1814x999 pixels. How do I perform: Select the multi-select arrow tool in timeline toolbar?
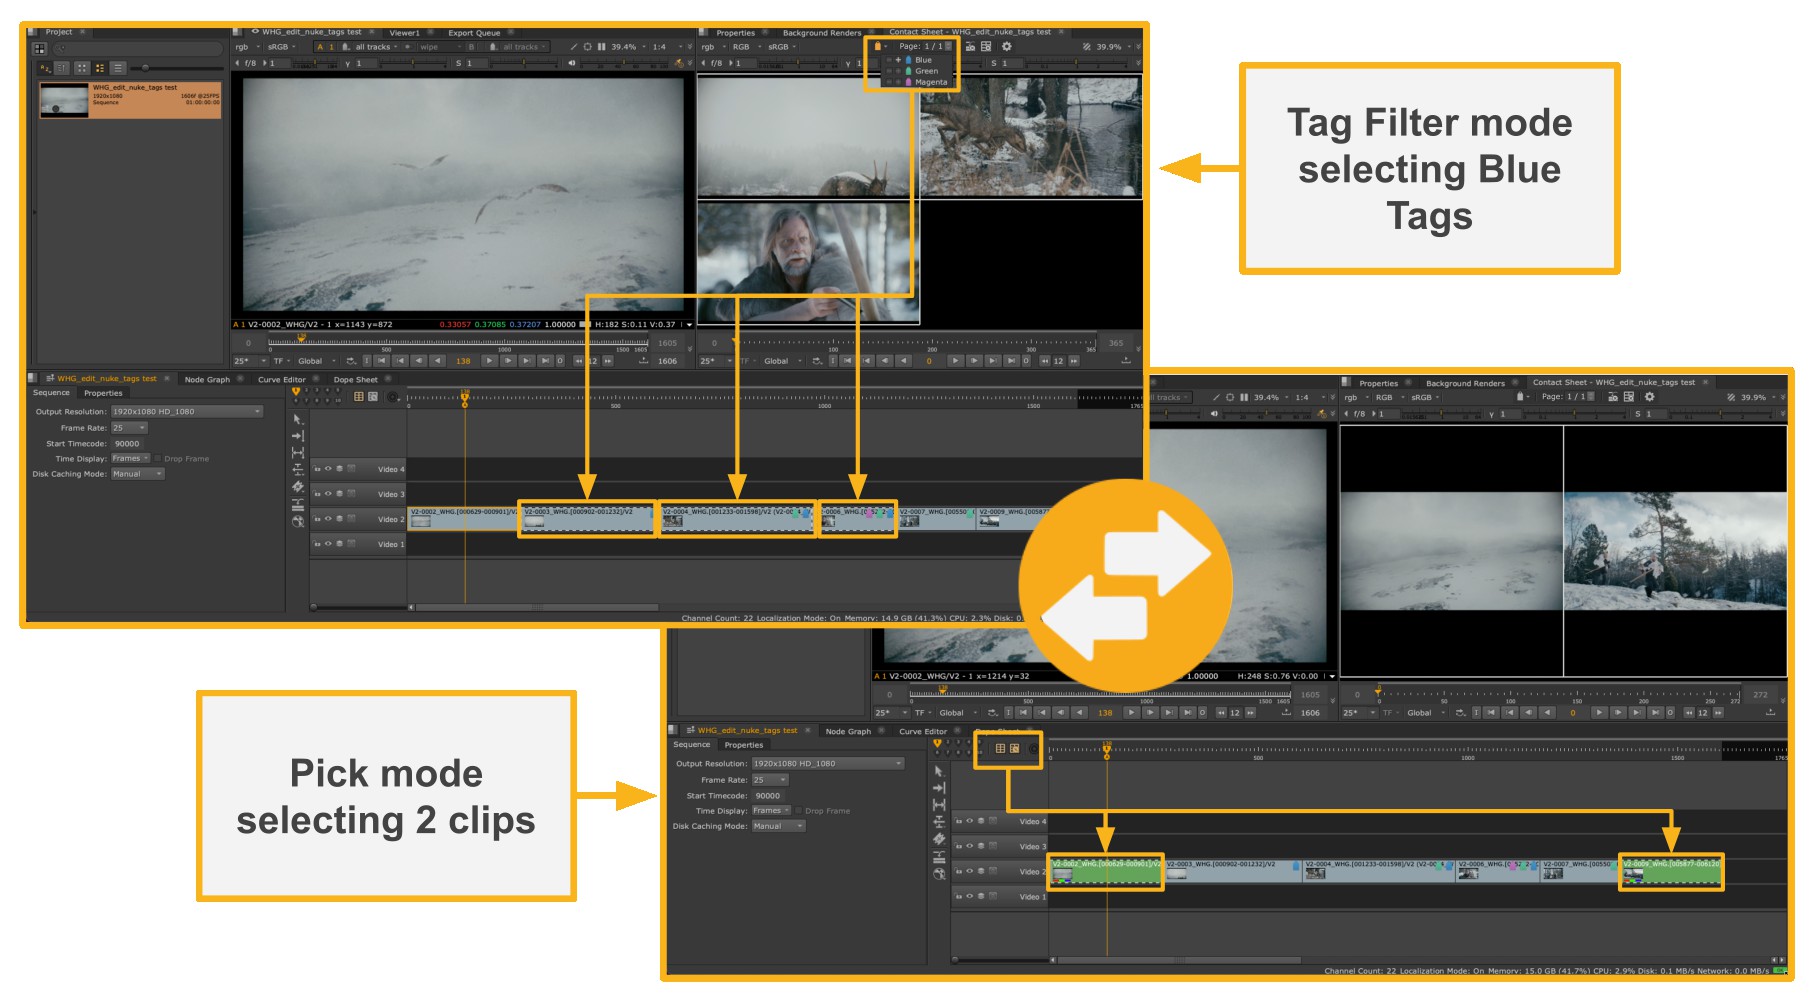298,418
